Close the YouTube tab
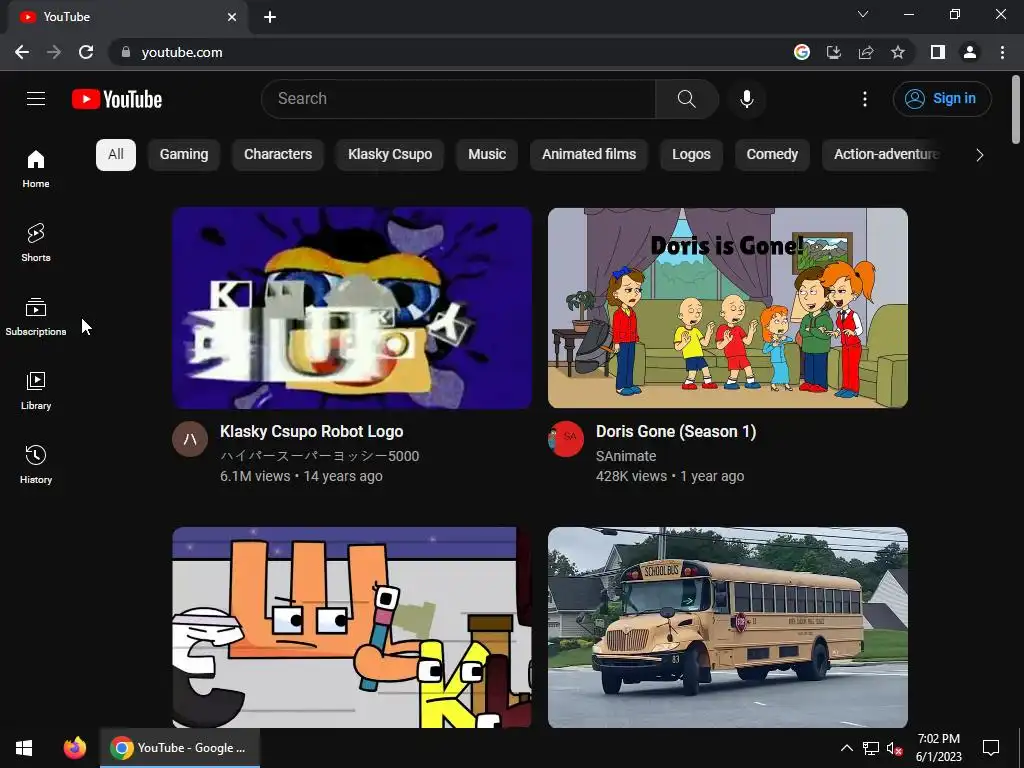Viewport: 1024px width, 768px height. (232, 17)
